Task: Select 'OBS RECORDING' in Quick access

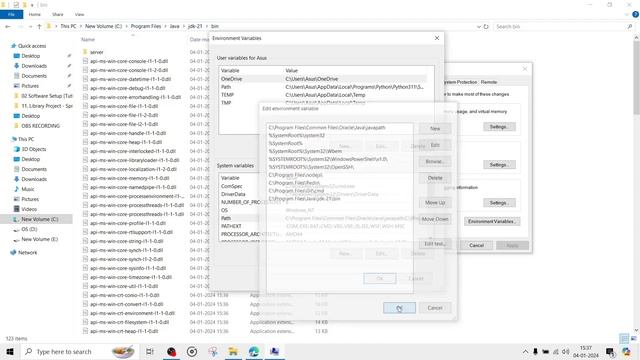Action: tap(40, 126)
